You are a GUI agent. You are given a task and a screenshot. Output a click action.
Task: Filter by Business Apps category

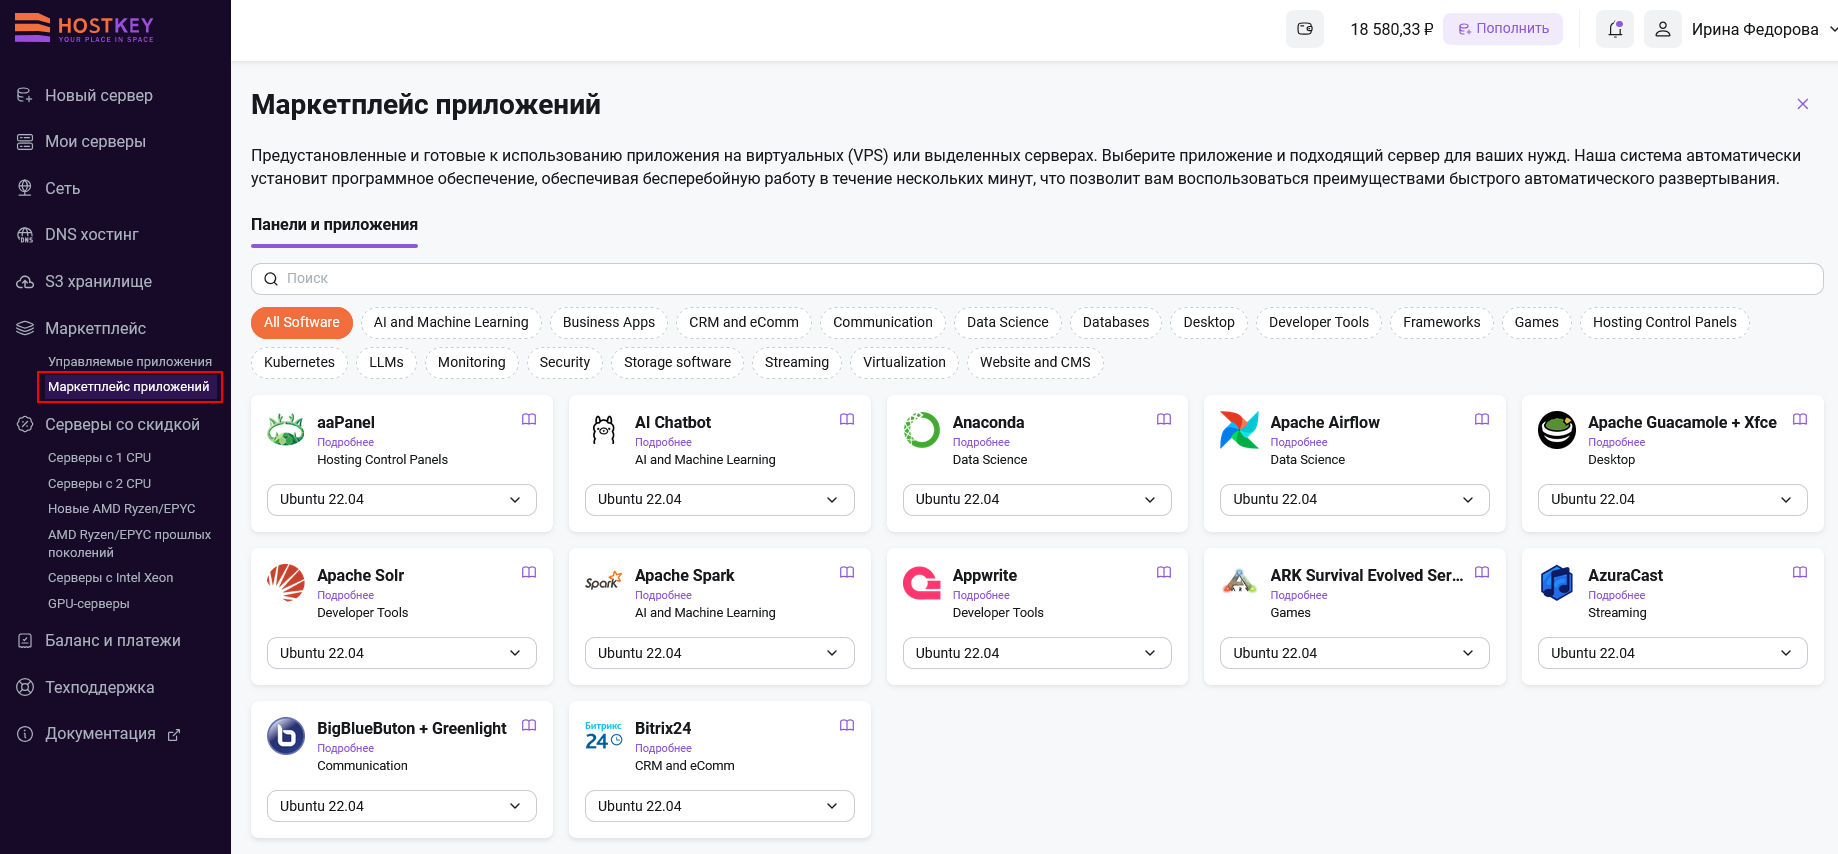609,322
